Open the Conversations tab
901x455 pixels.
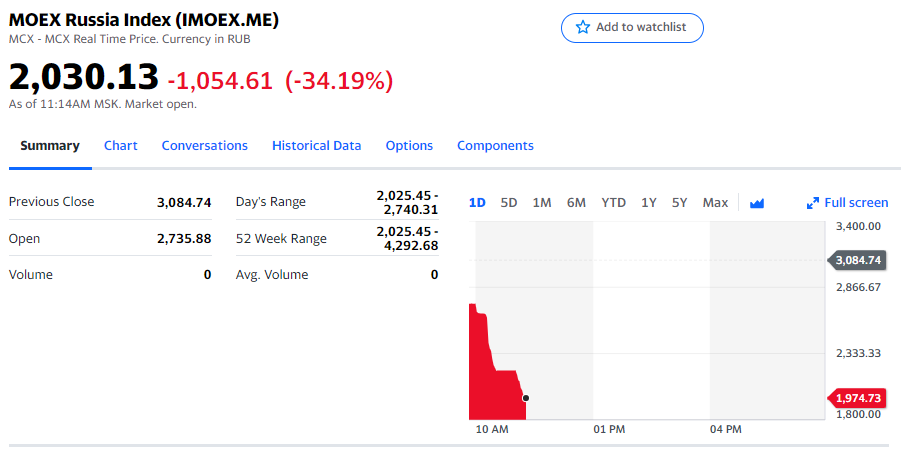click(205, 146)
